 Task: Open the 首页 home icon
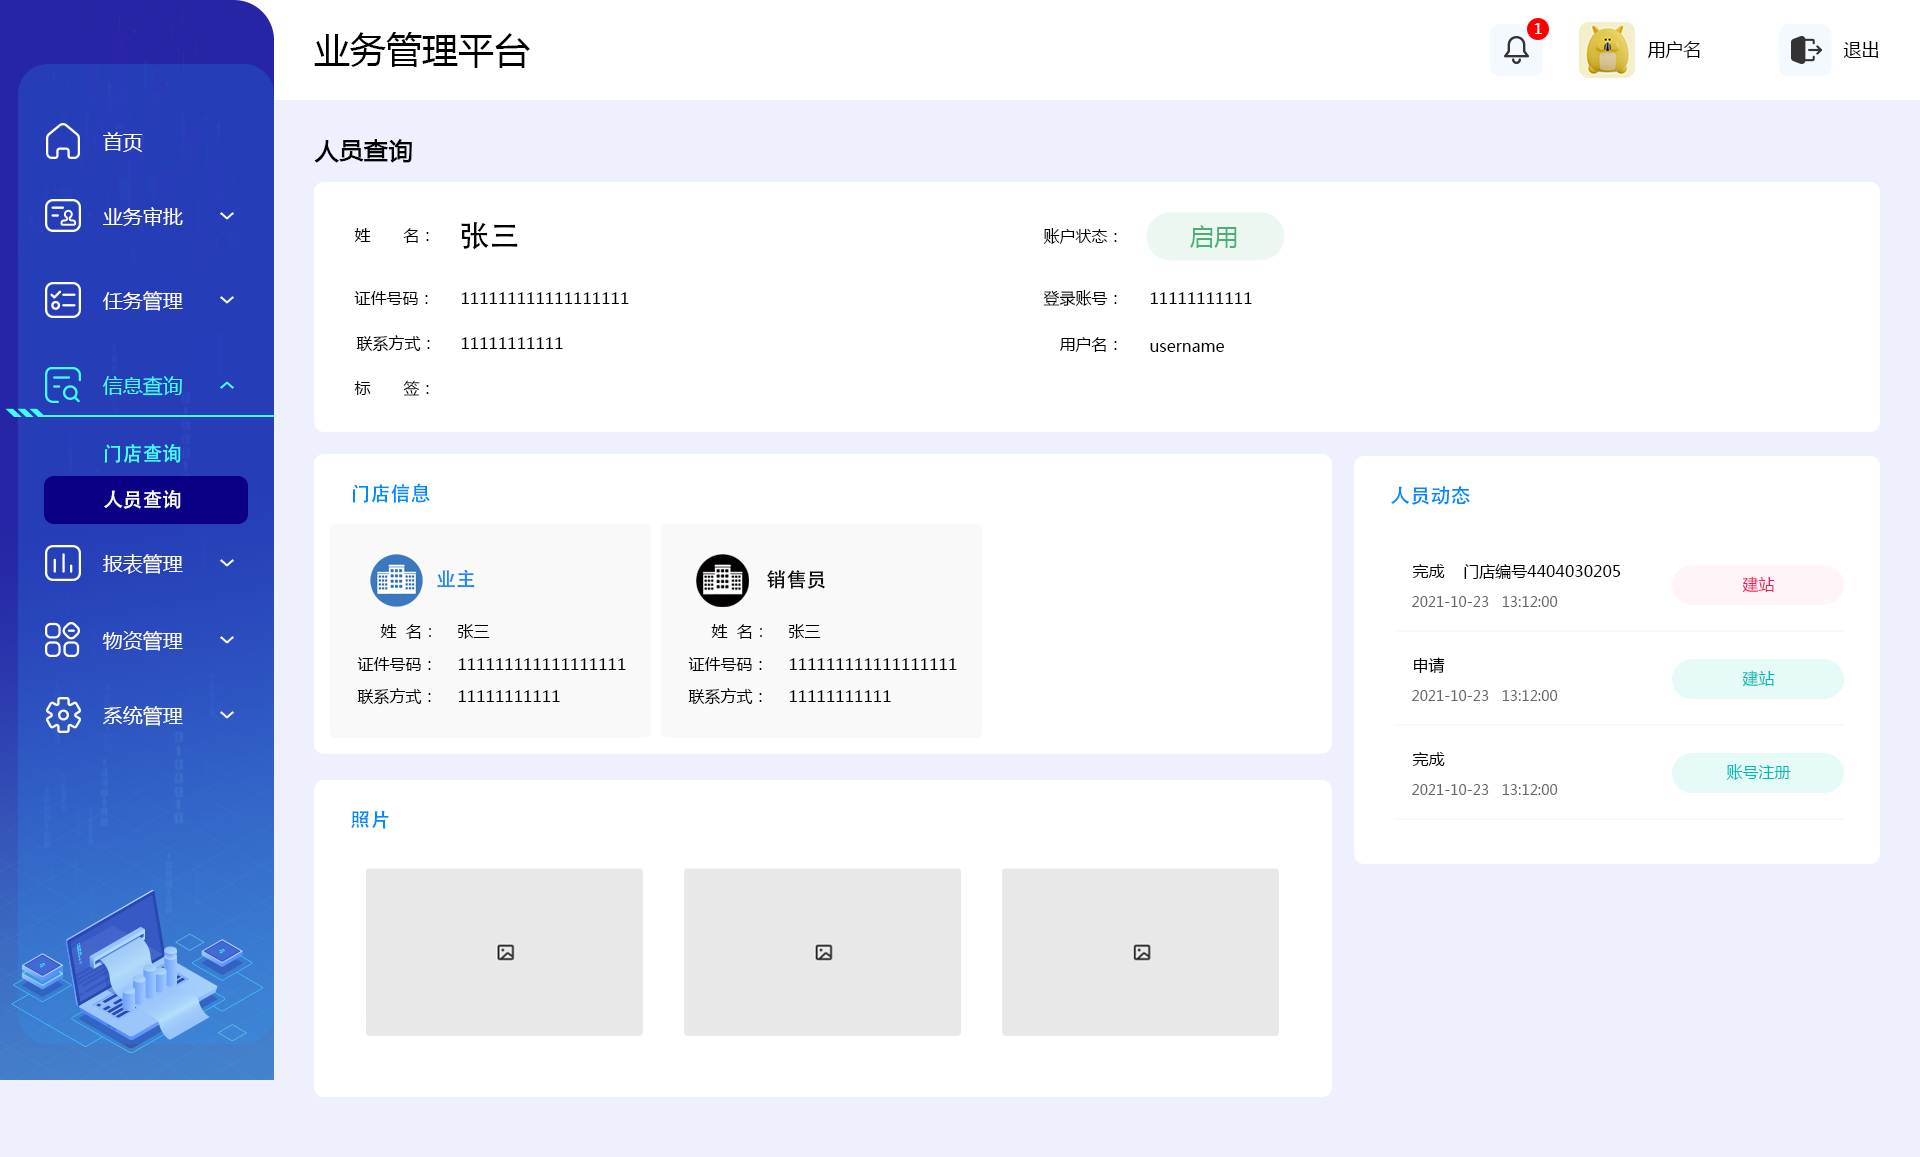63,141
